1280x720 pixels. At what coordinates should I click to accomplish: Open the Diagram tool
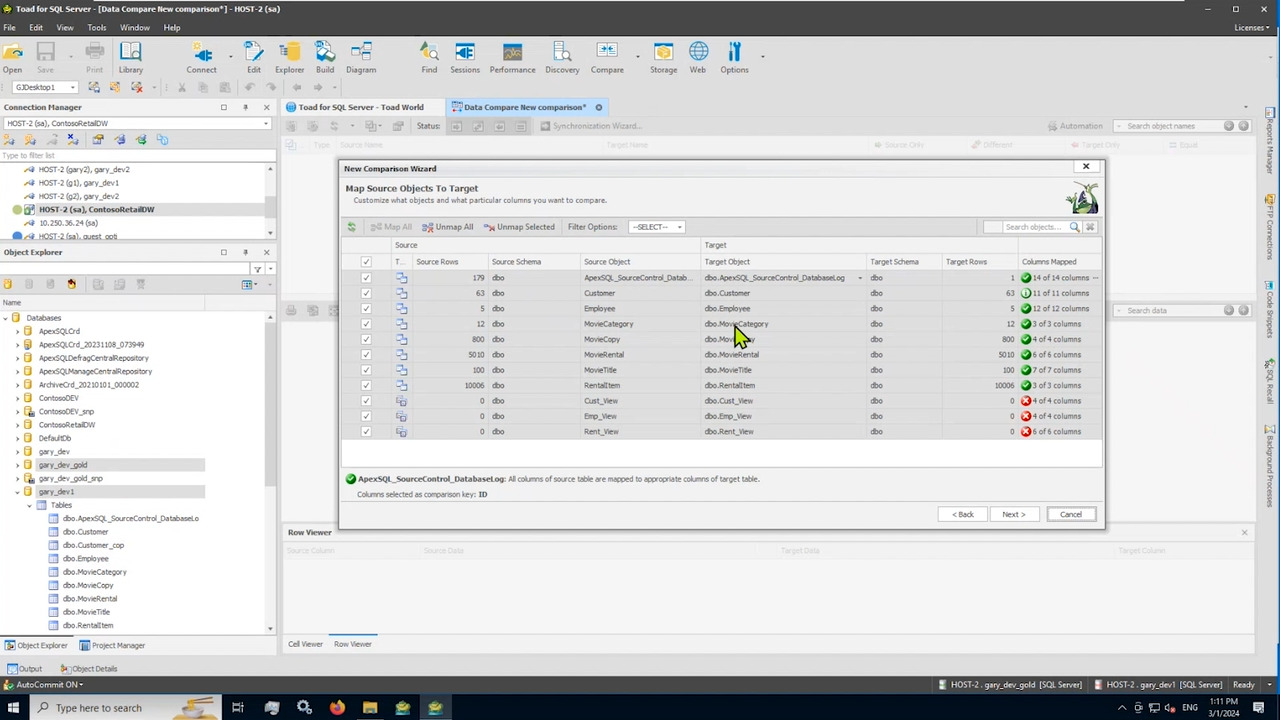tap(361, 58)
